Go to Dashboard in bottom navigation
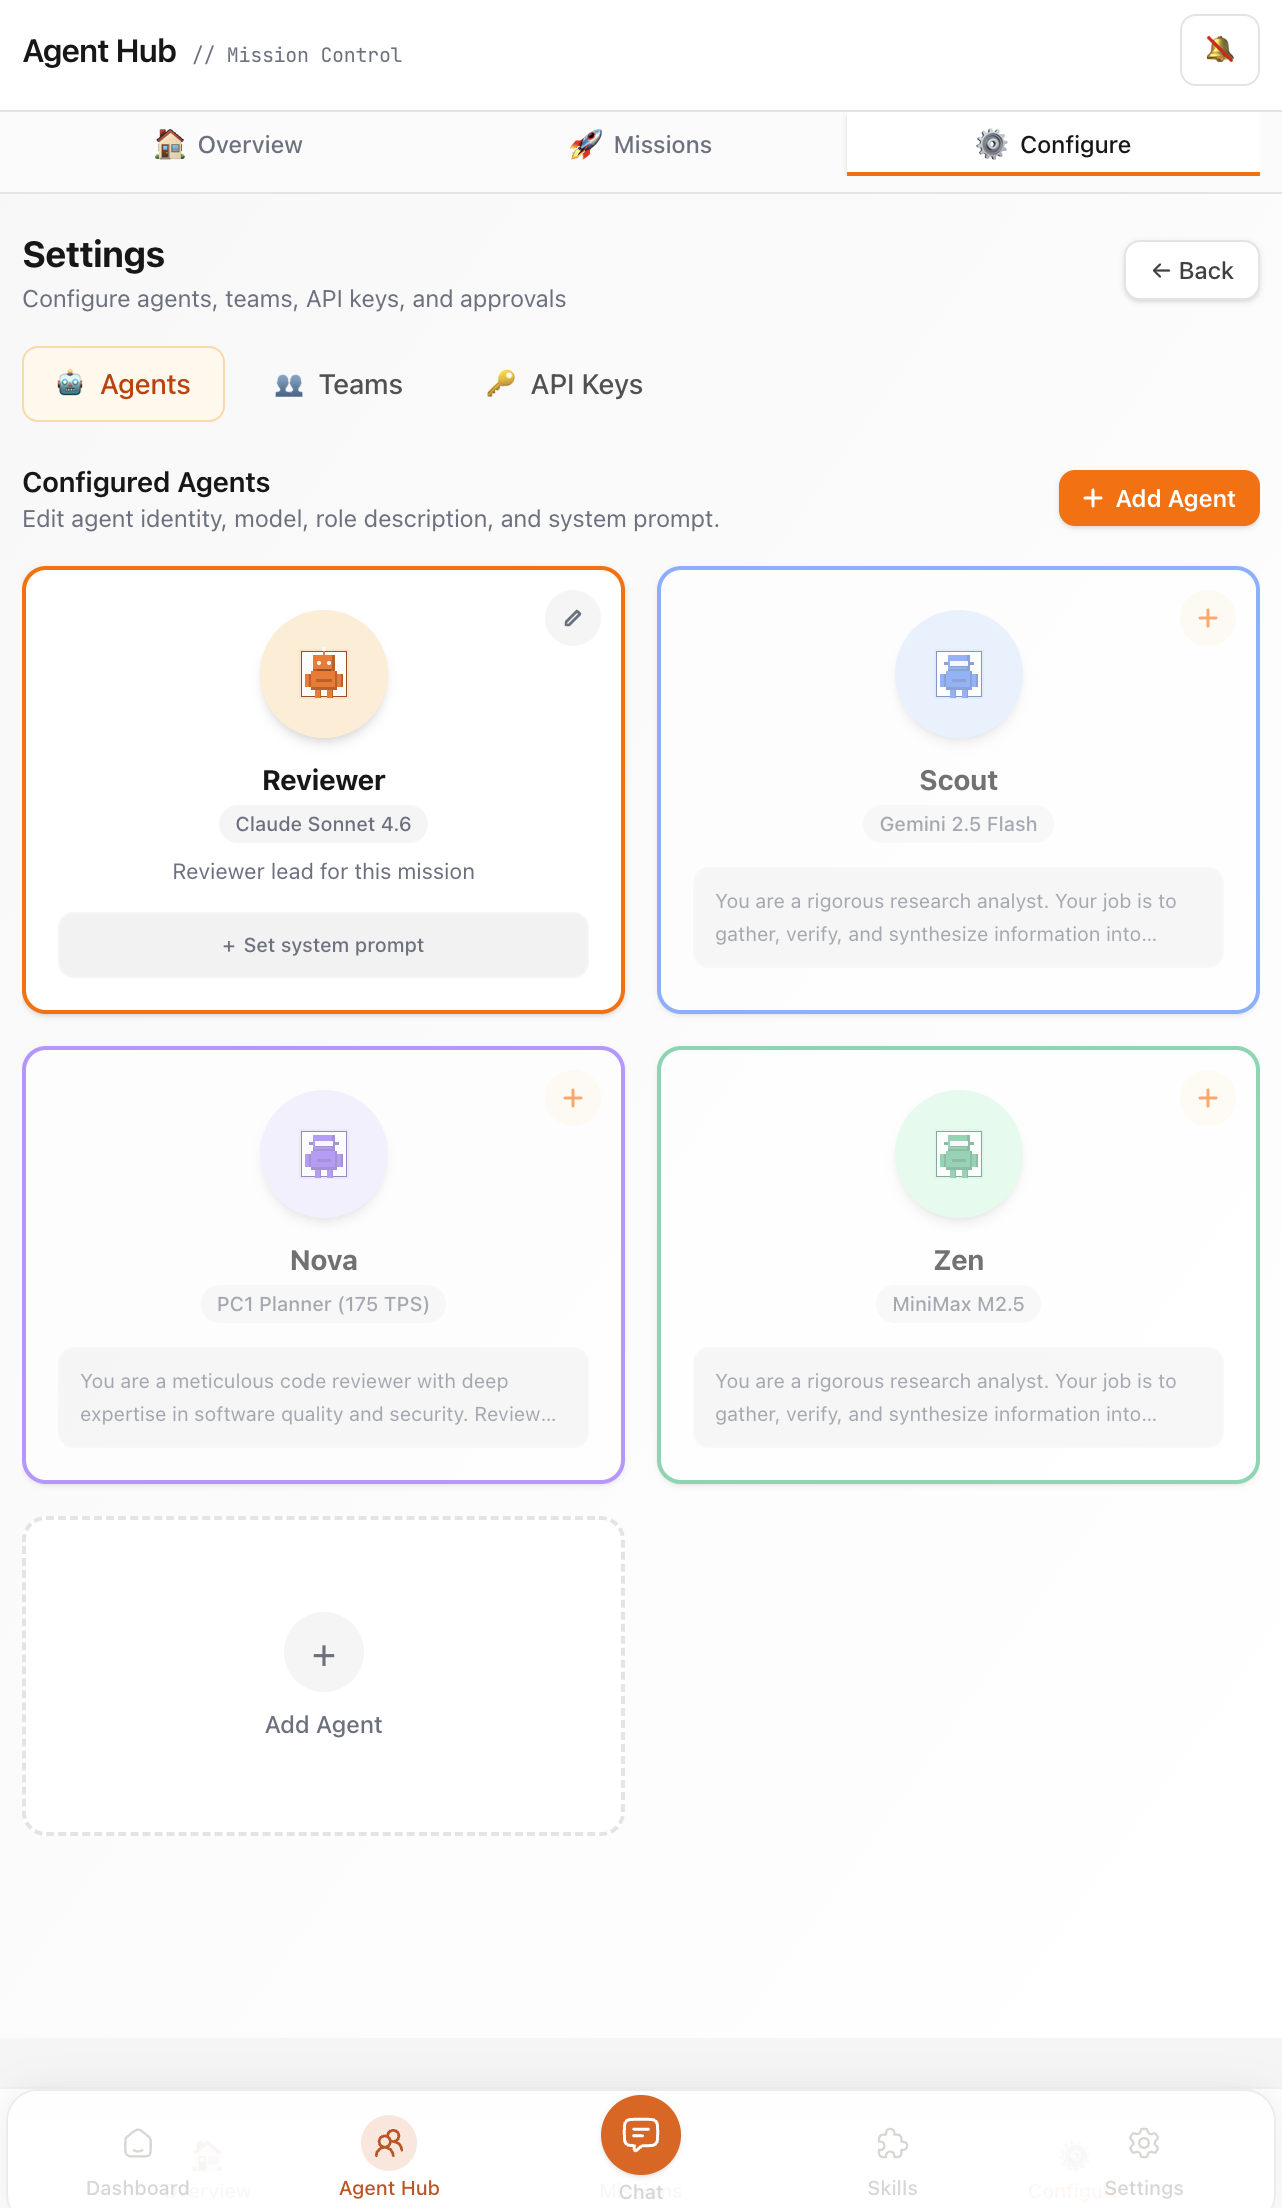The width and height of the screenshot is (1282, 2208). [x=138, y=2160]
